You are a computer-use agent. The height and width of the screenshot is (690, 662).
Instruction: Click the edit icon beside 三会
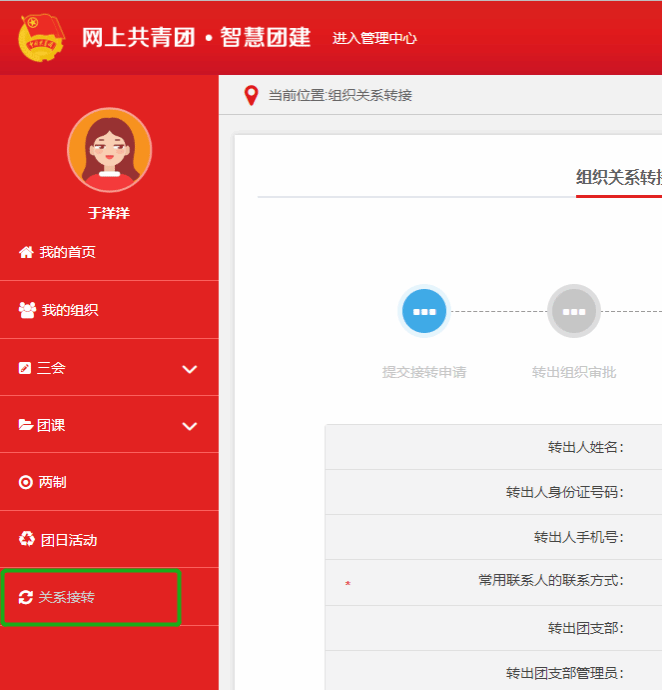(25, 368)
